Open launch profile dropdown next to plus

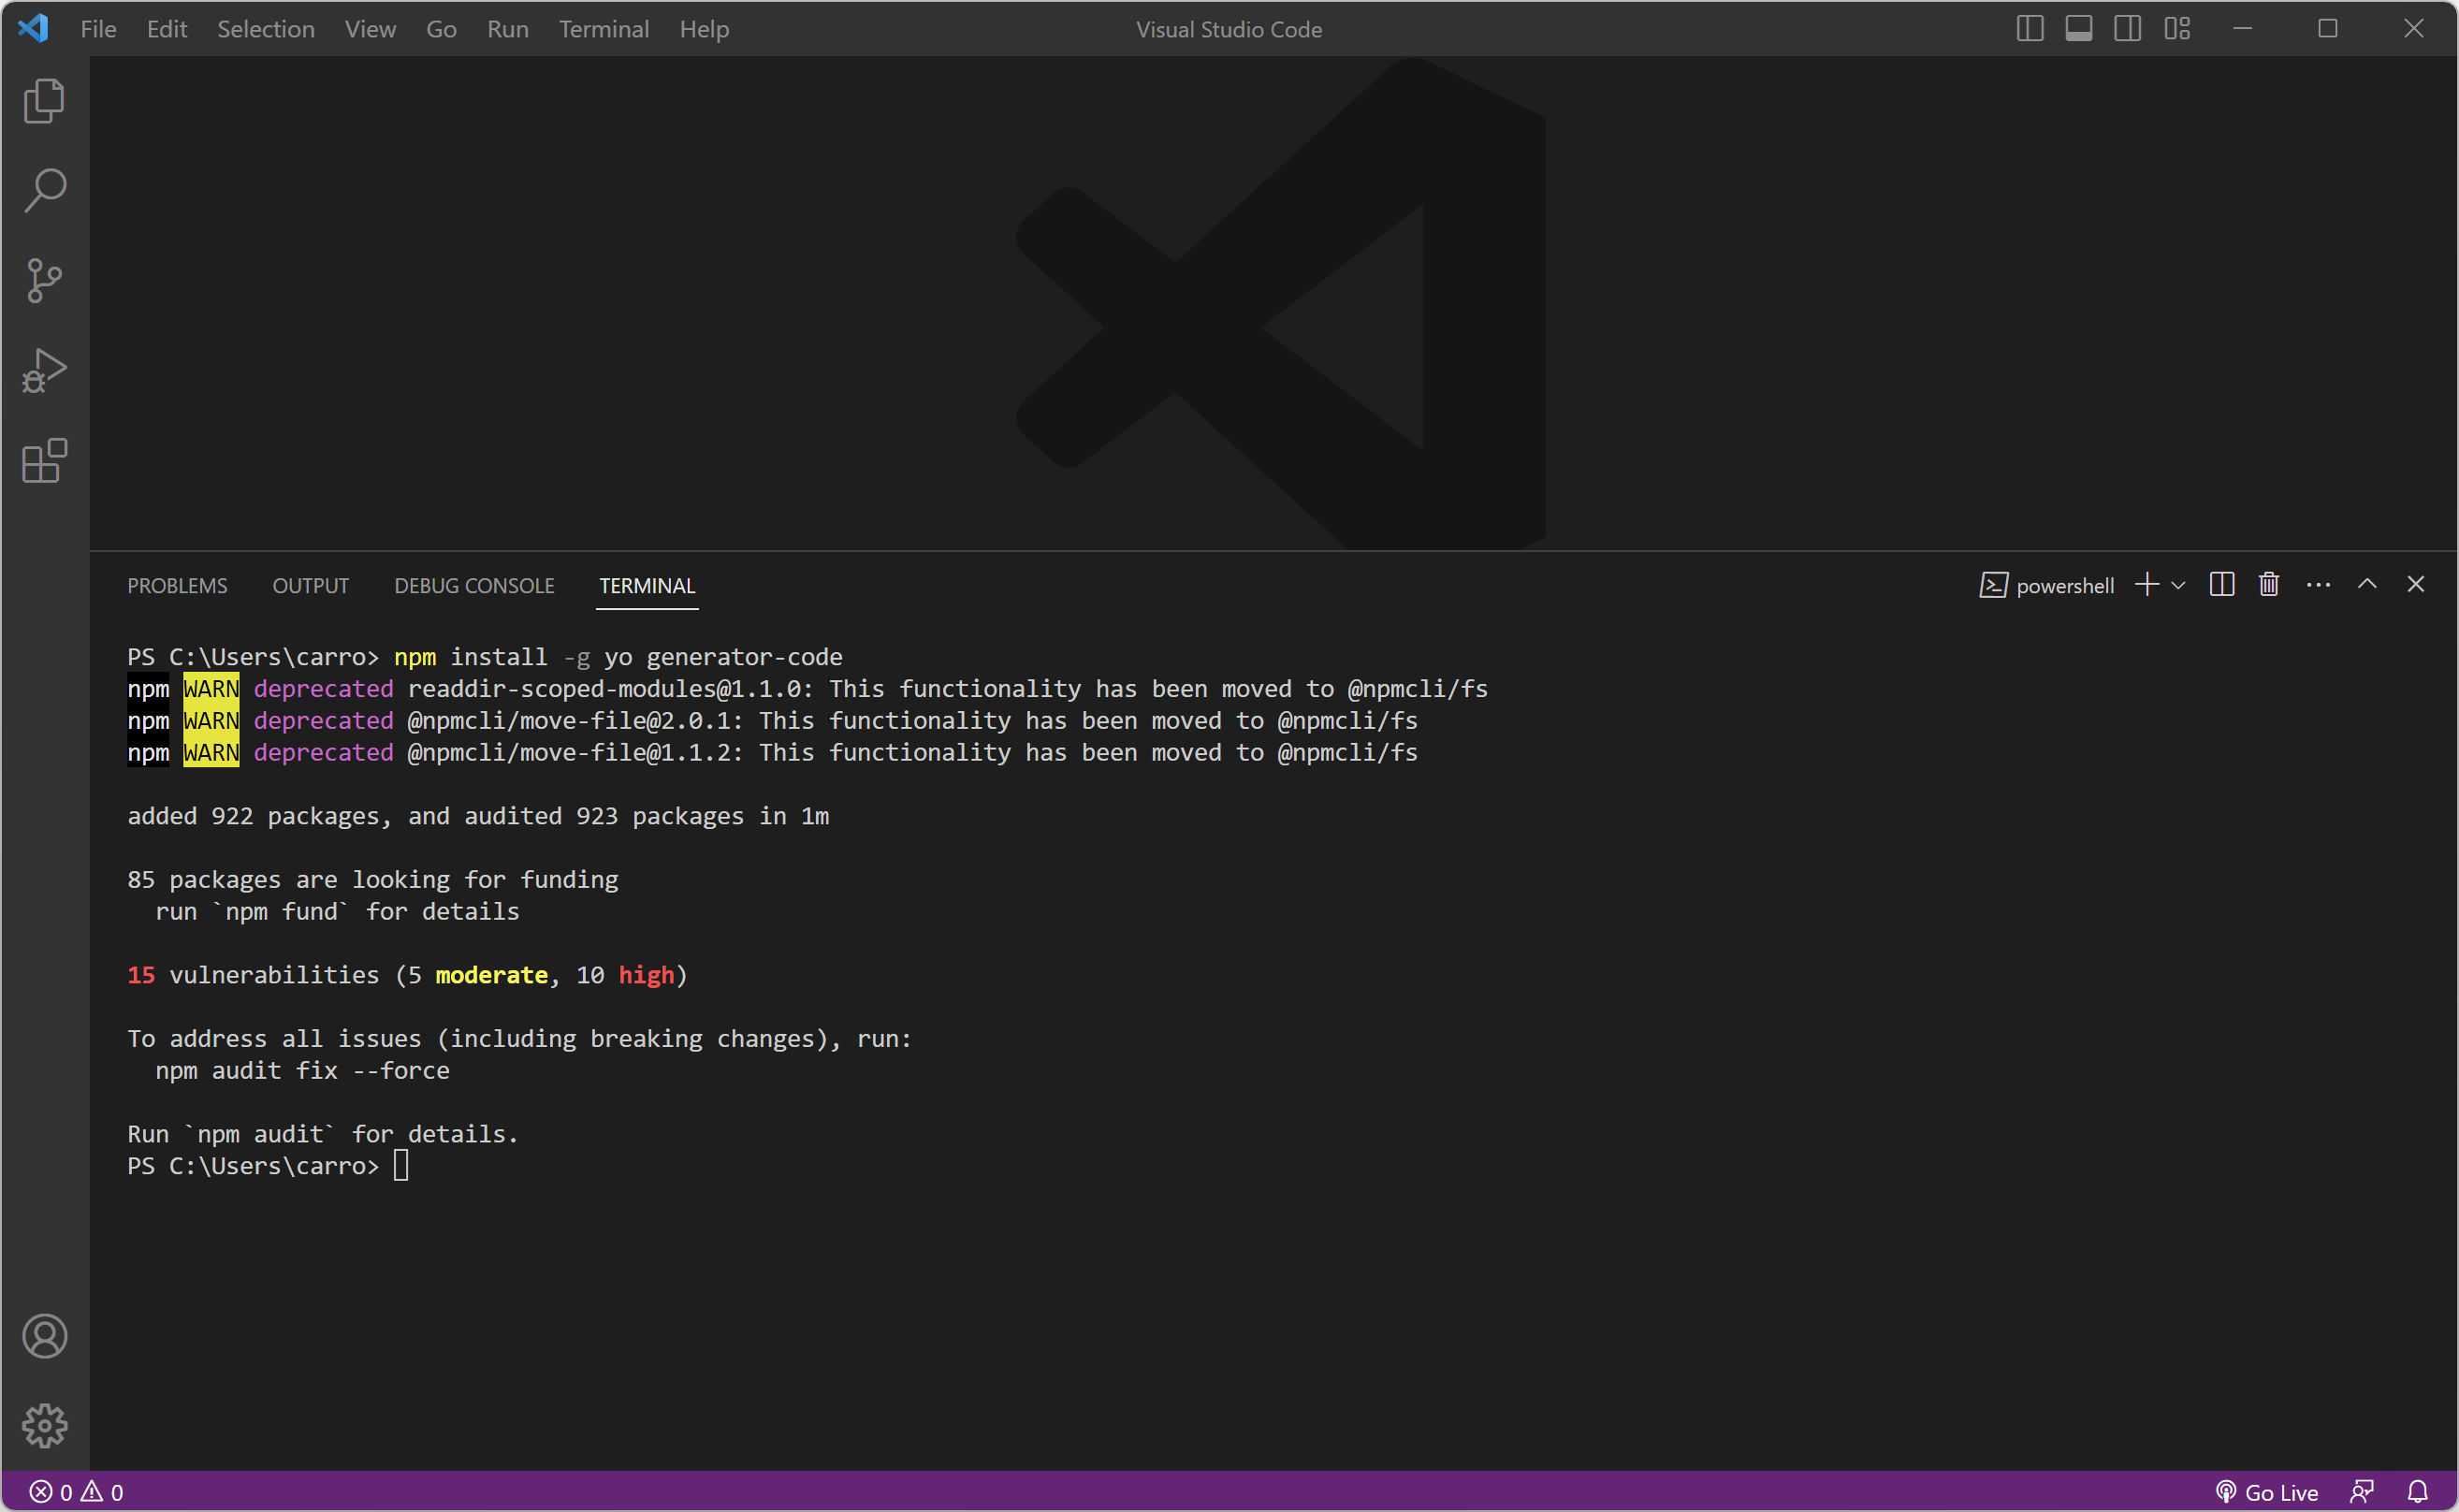tap(2178, 586)
